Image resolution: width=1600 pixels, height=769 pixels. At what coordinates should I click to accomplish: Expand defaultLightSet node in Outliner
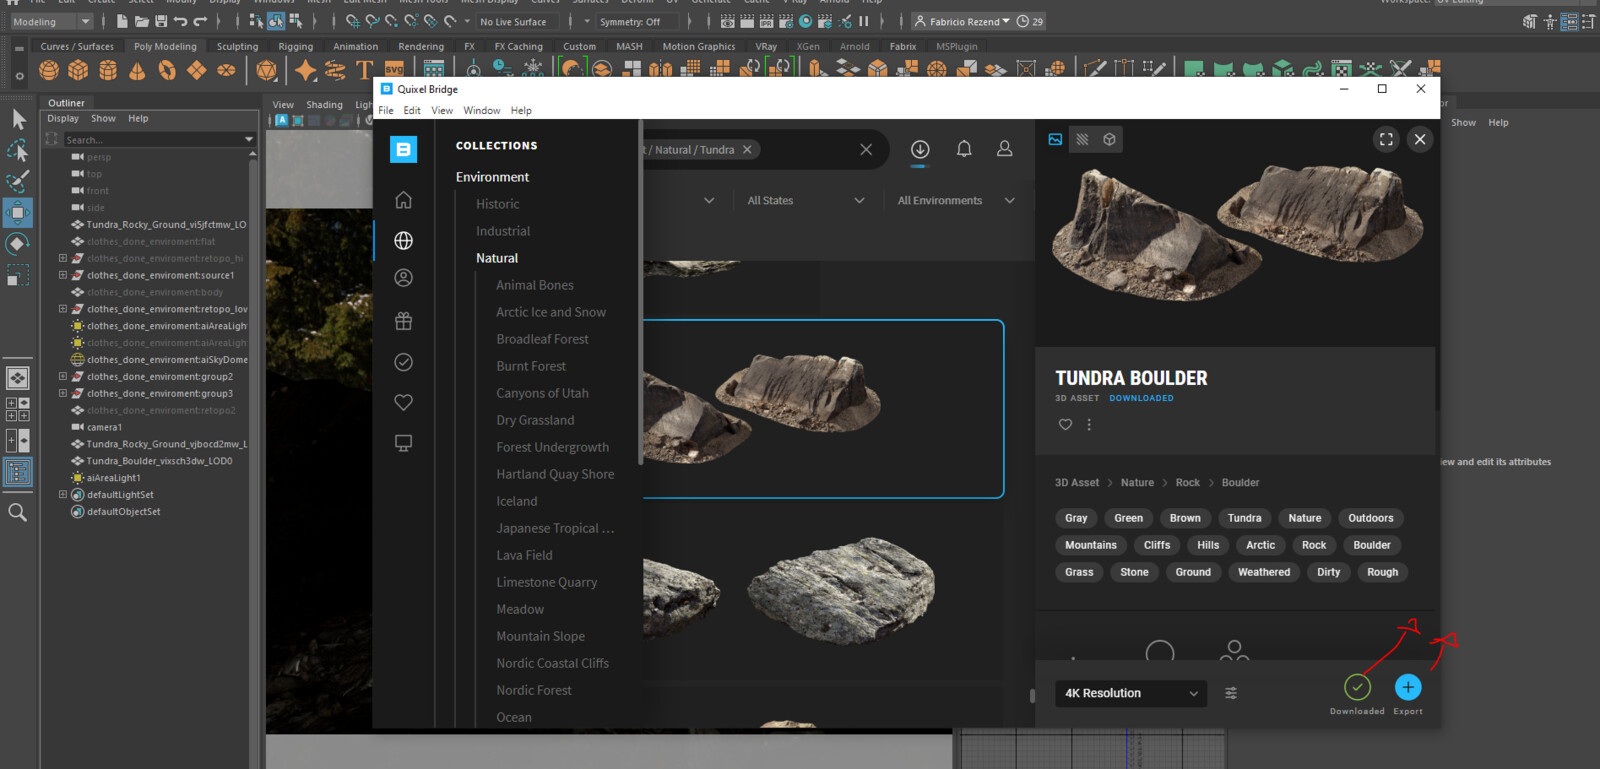click(x=62, y=495)
